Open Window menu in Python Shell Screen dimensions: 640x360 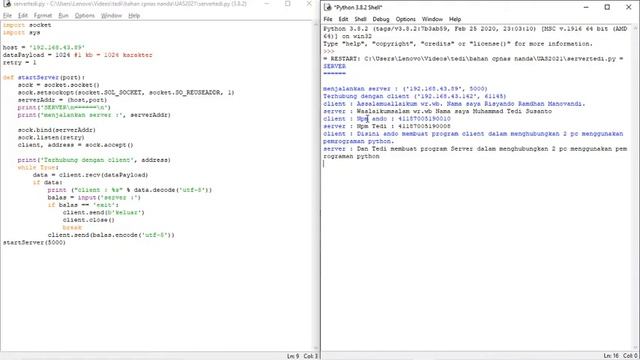click(432, 19)
